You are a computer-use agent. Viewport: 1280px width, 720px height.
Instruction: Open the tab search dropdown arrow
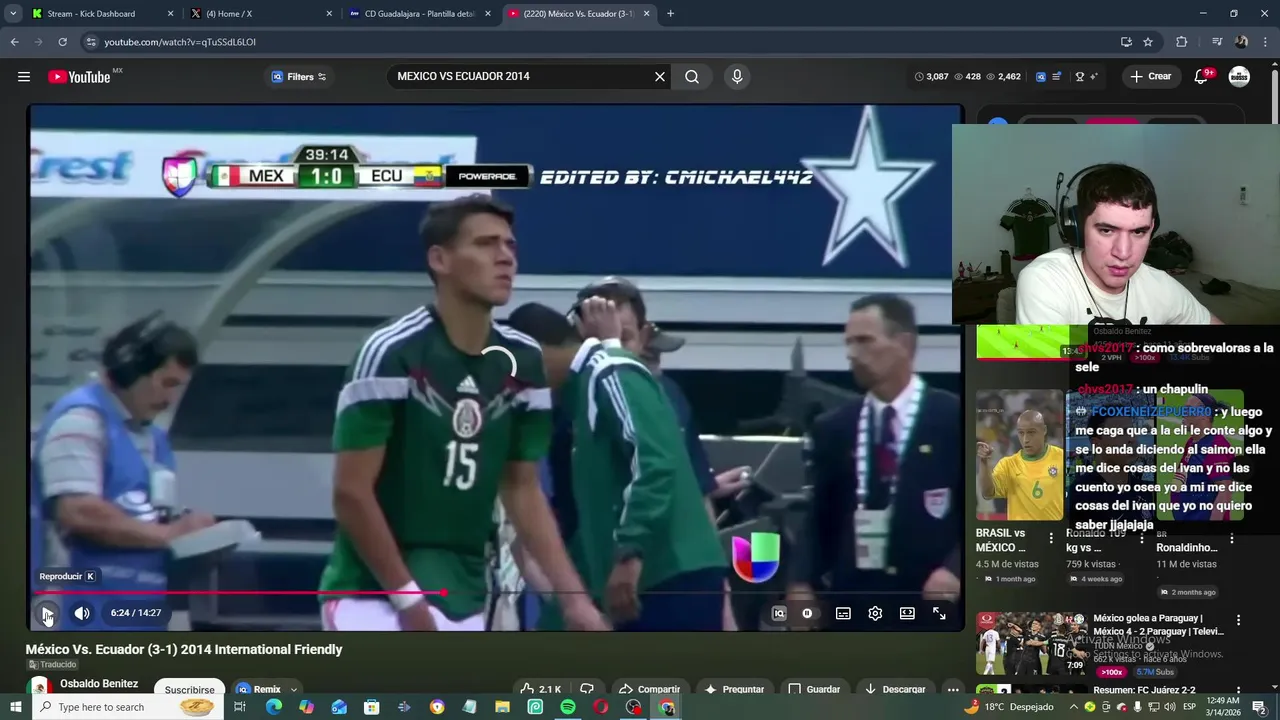[x=12, y=14]
